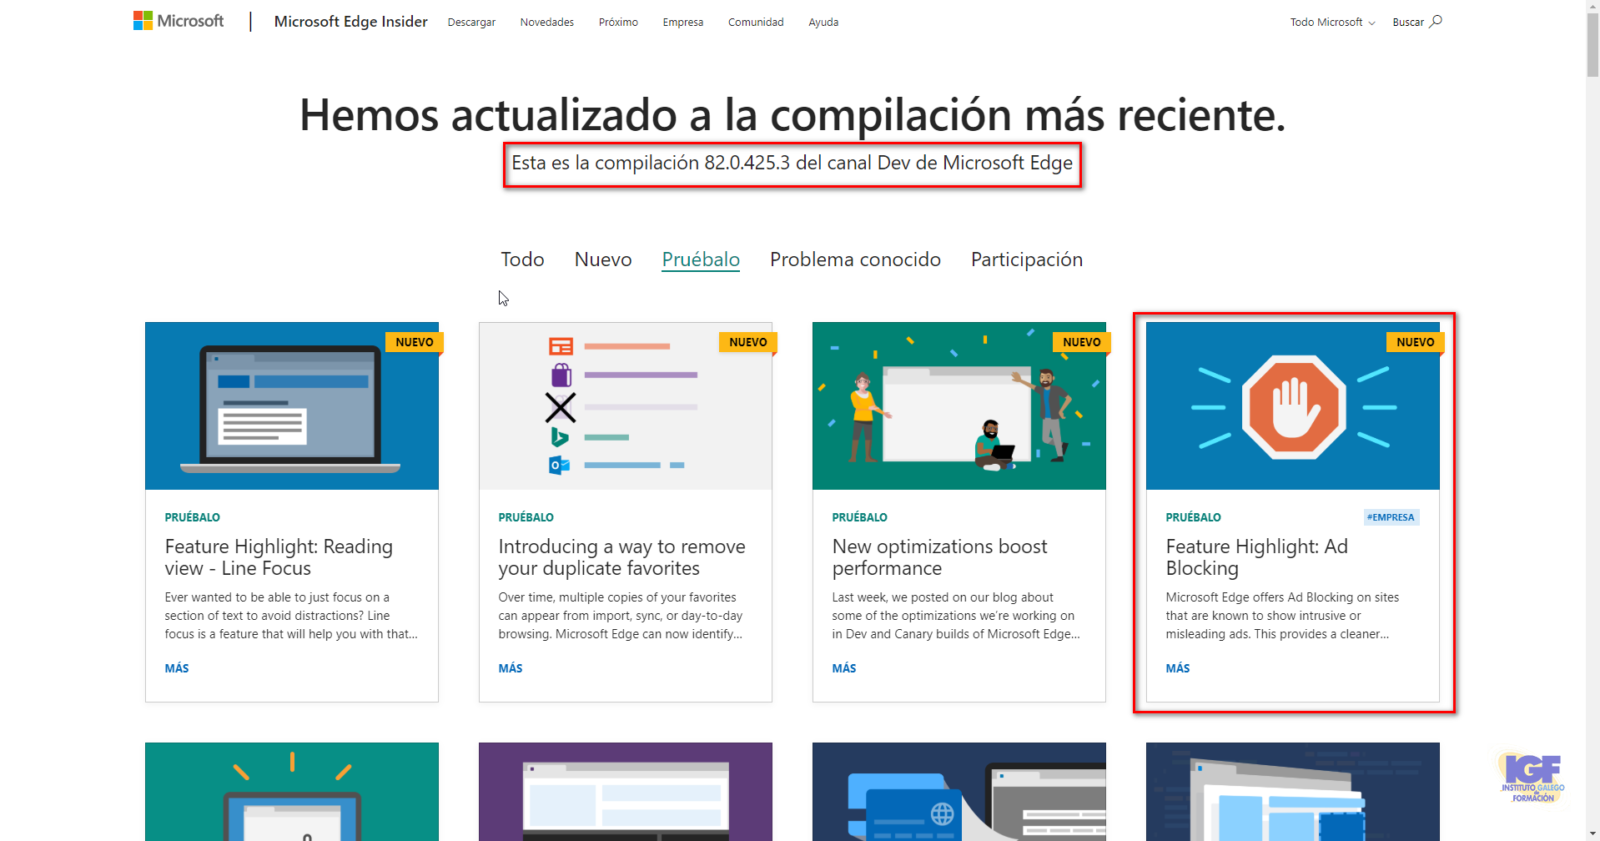Click MÁS under duplicate favorites article
This screenshot has width=1600, height=841.
click(x=510, y=668)
